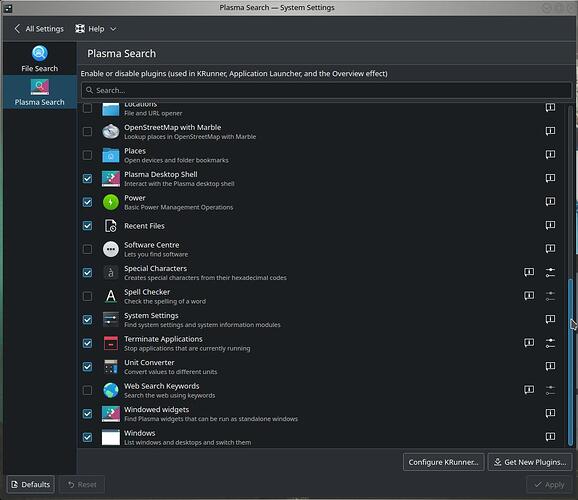Viewport: 578px width, 500px height.
Task: Click the plugin list vertical scrollbar
Action: coord(571,361)
